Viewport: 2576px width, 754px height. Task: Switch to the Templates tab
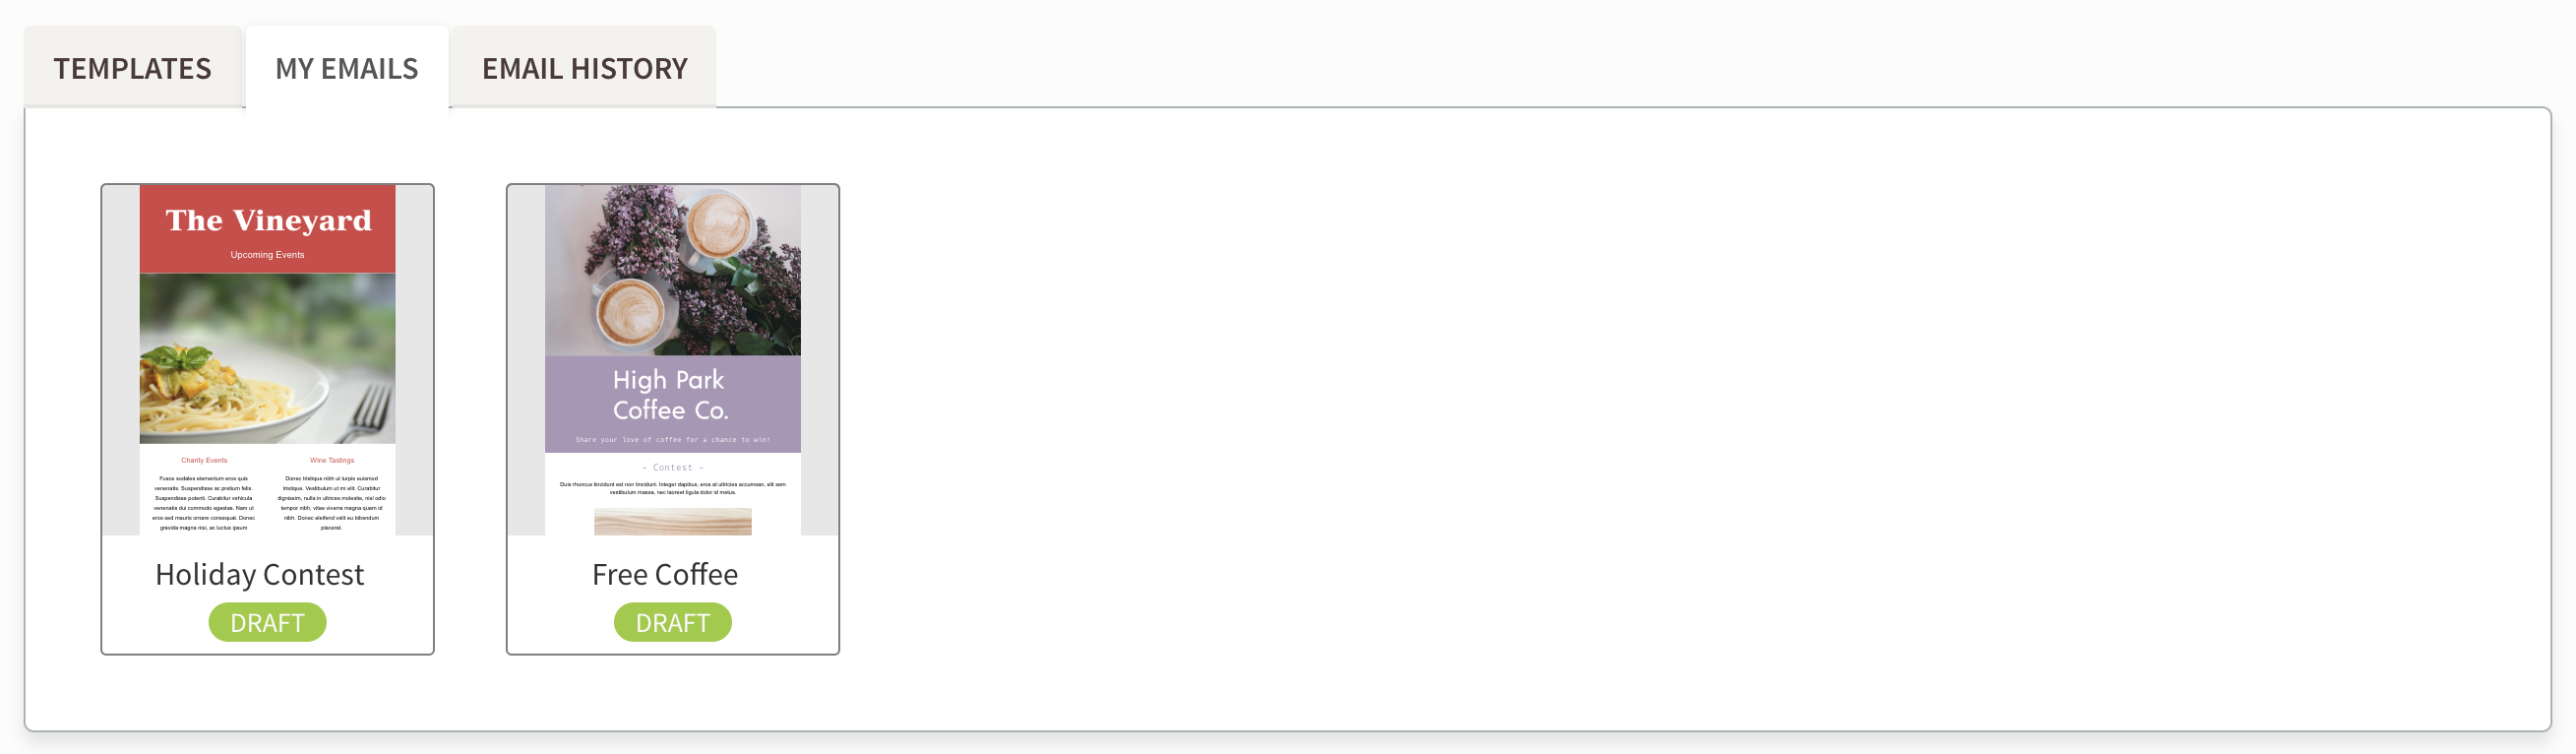(x=132, y=68)
